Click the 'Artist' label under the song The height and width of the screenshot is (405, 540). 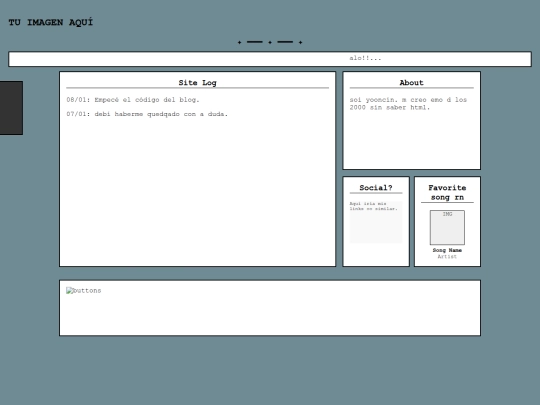click(x=447, y=257)
